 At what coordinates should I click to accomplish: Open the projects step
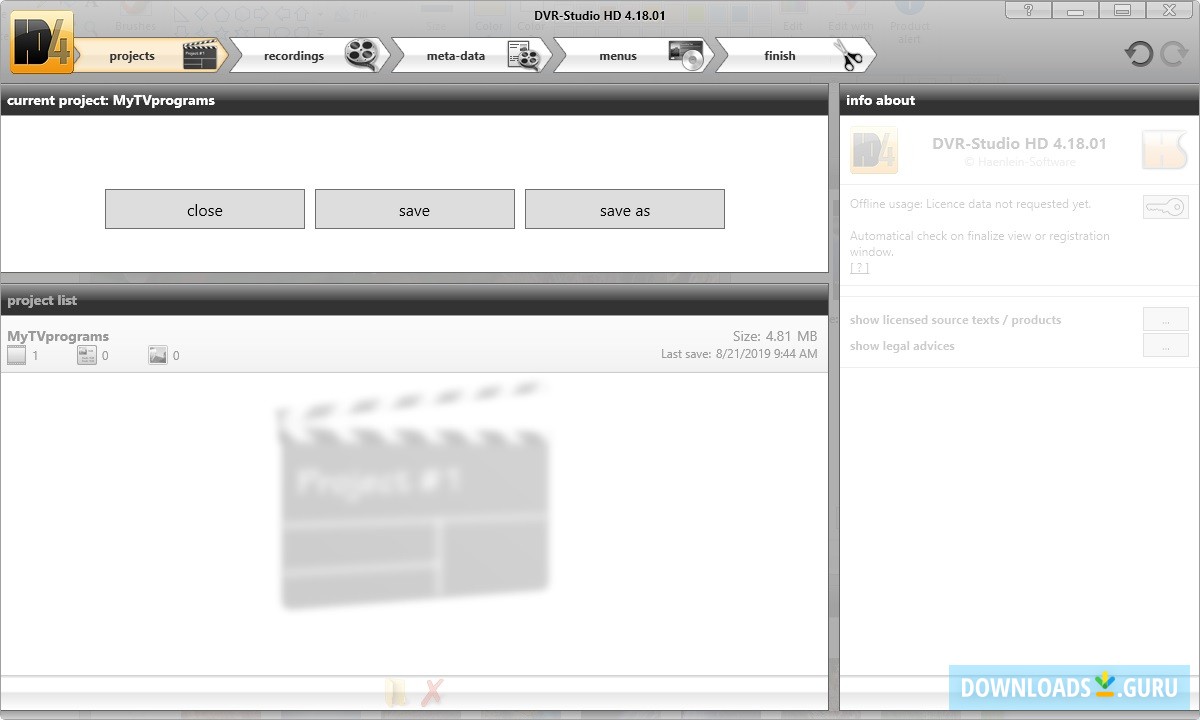[152, 55]
